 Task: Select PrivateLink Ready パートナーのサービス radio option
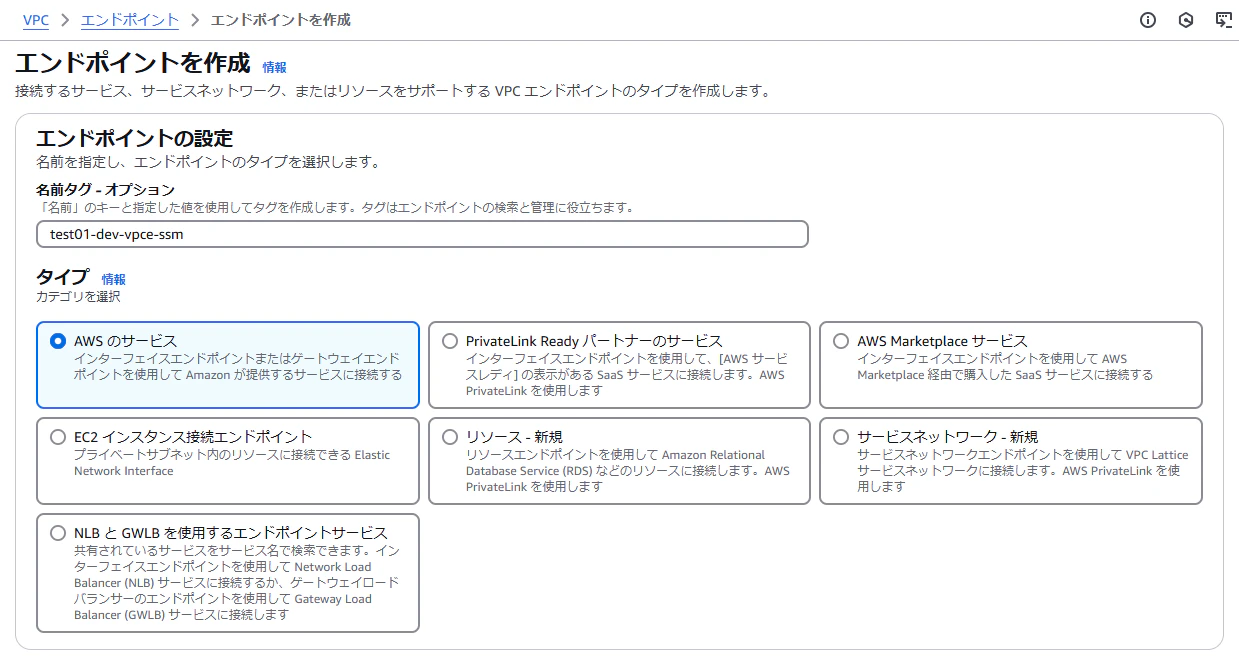[x=450, y=341]
